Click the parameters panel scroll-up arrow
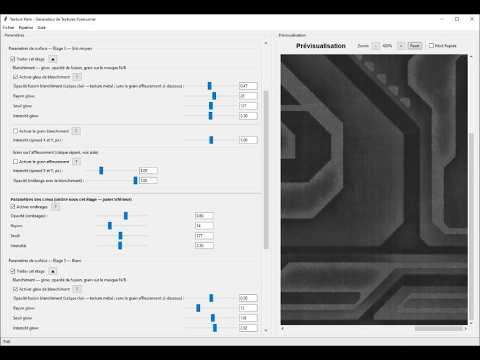This screenshot has height=360, width=480. point(266,43)
